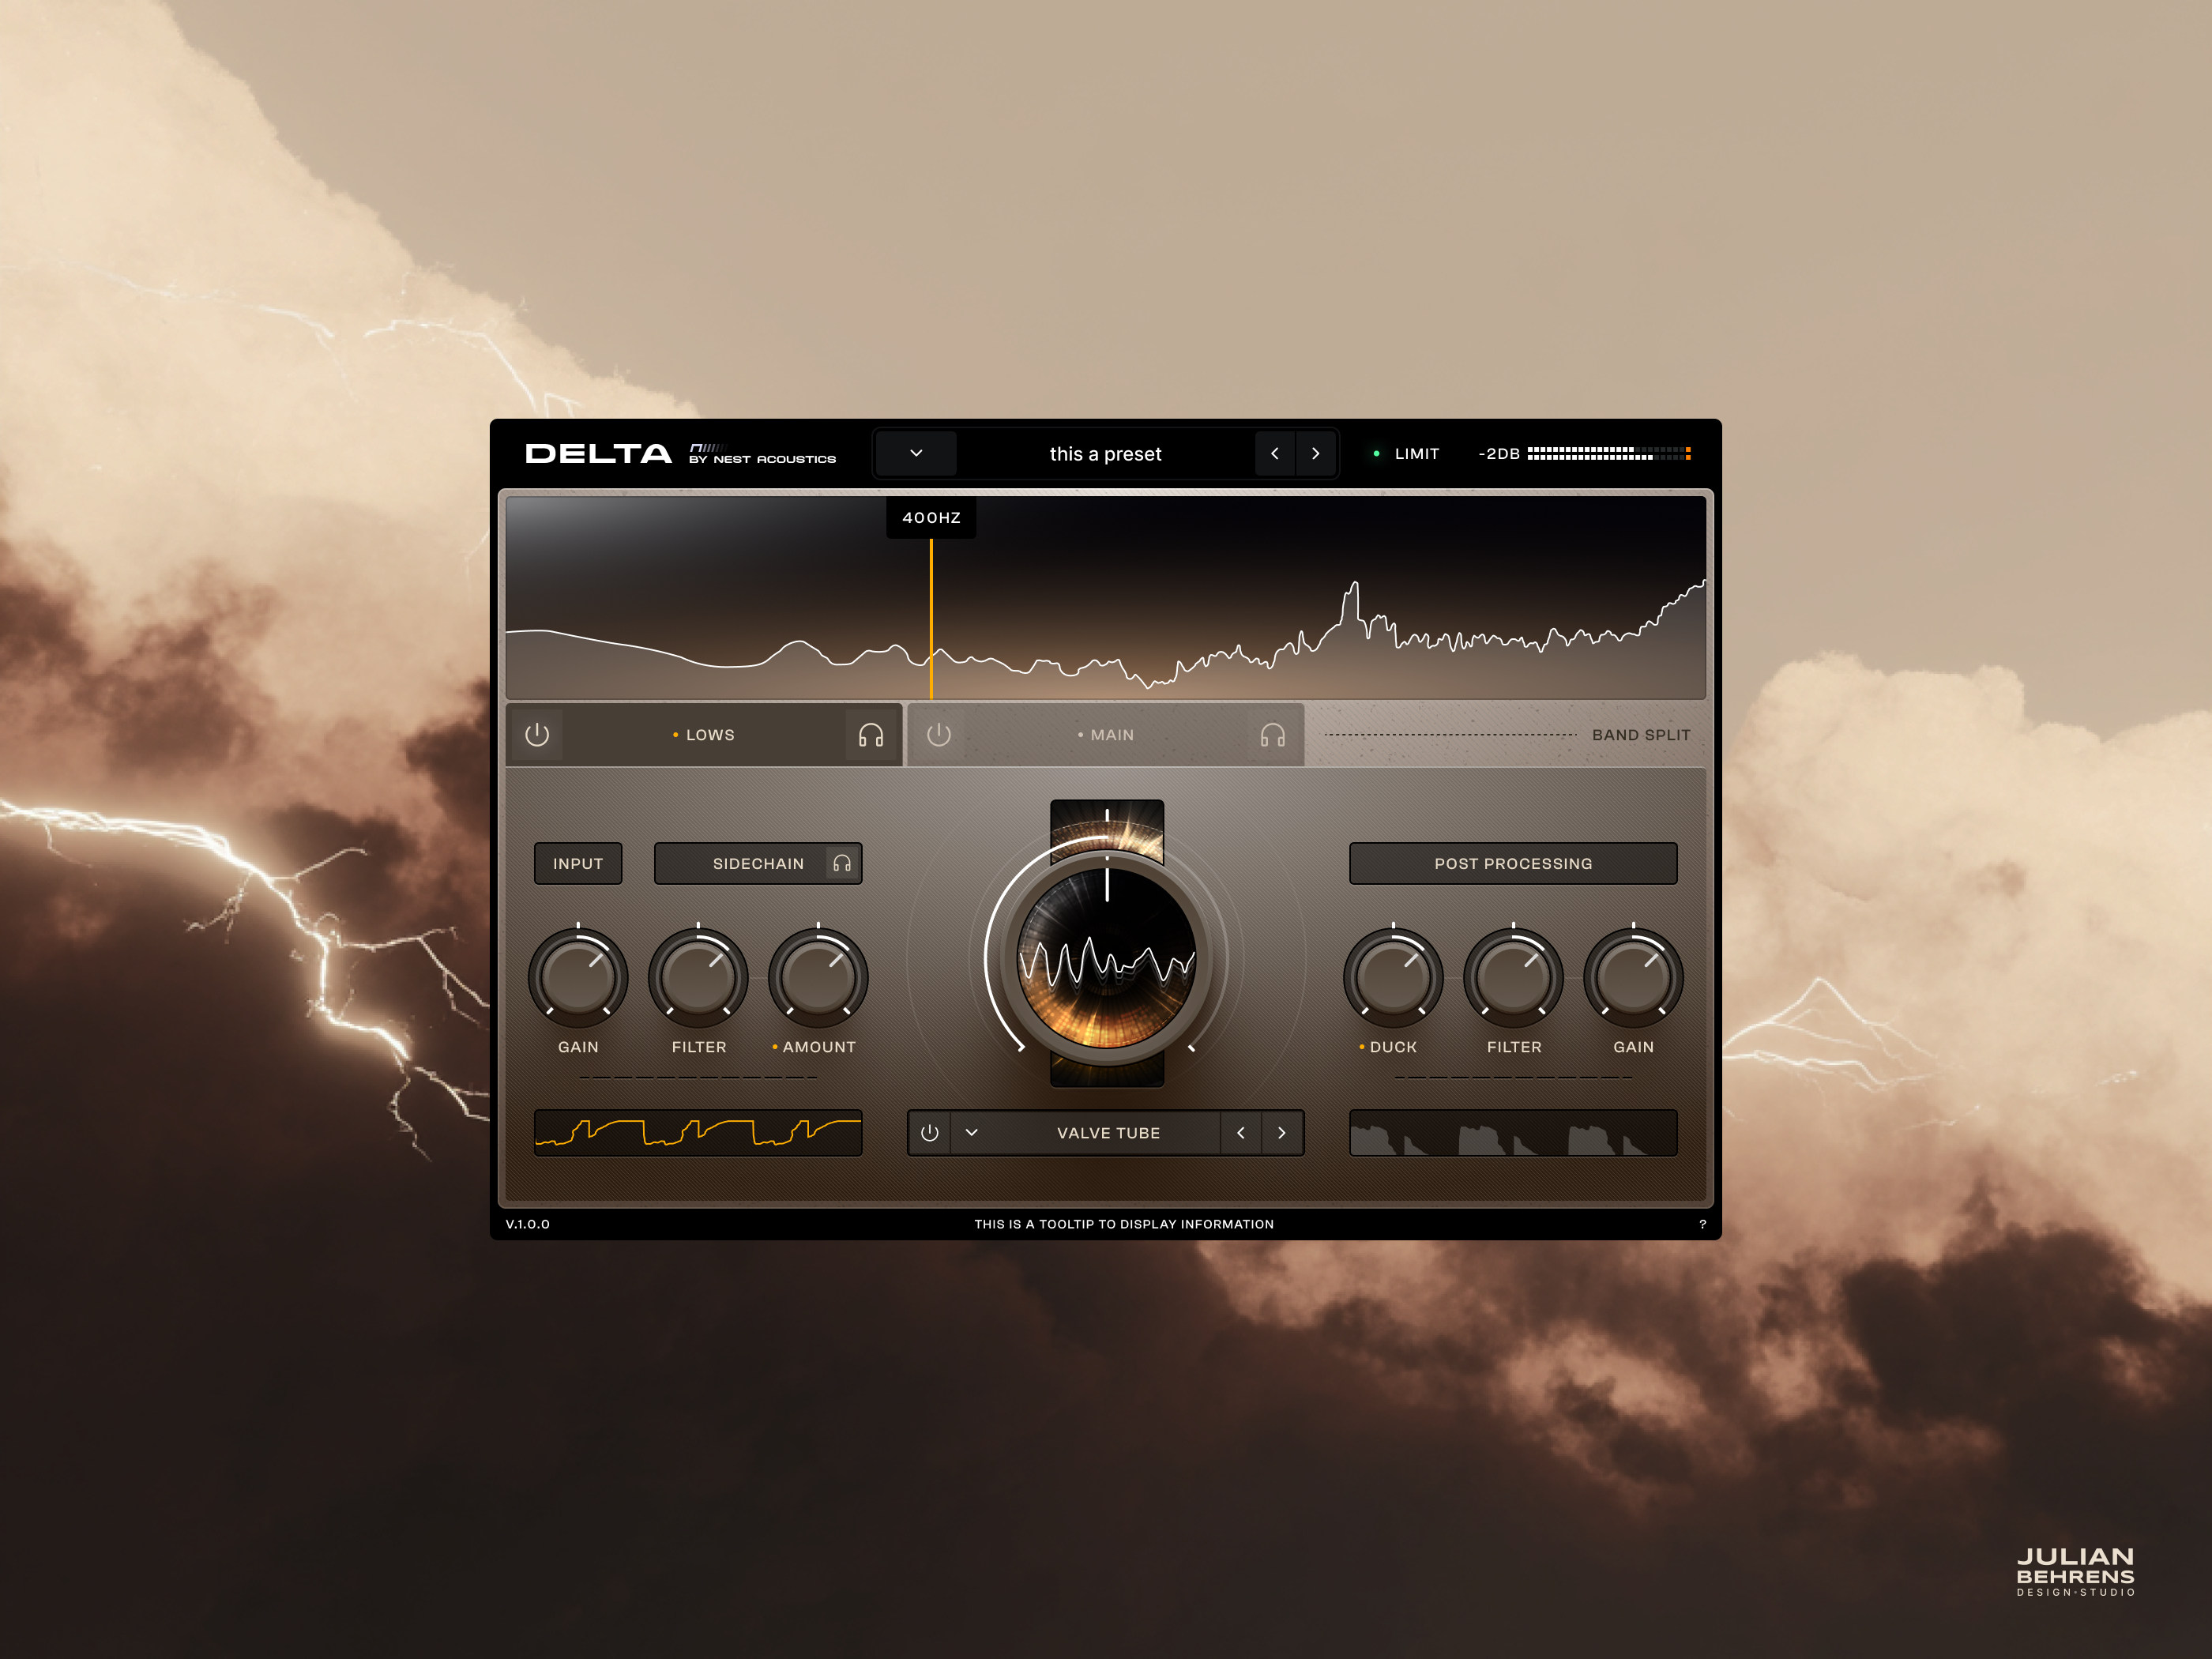This screenshot has height=1659, width=2212.
Task: Click the orange crossover frequency line
Action: 931,619
